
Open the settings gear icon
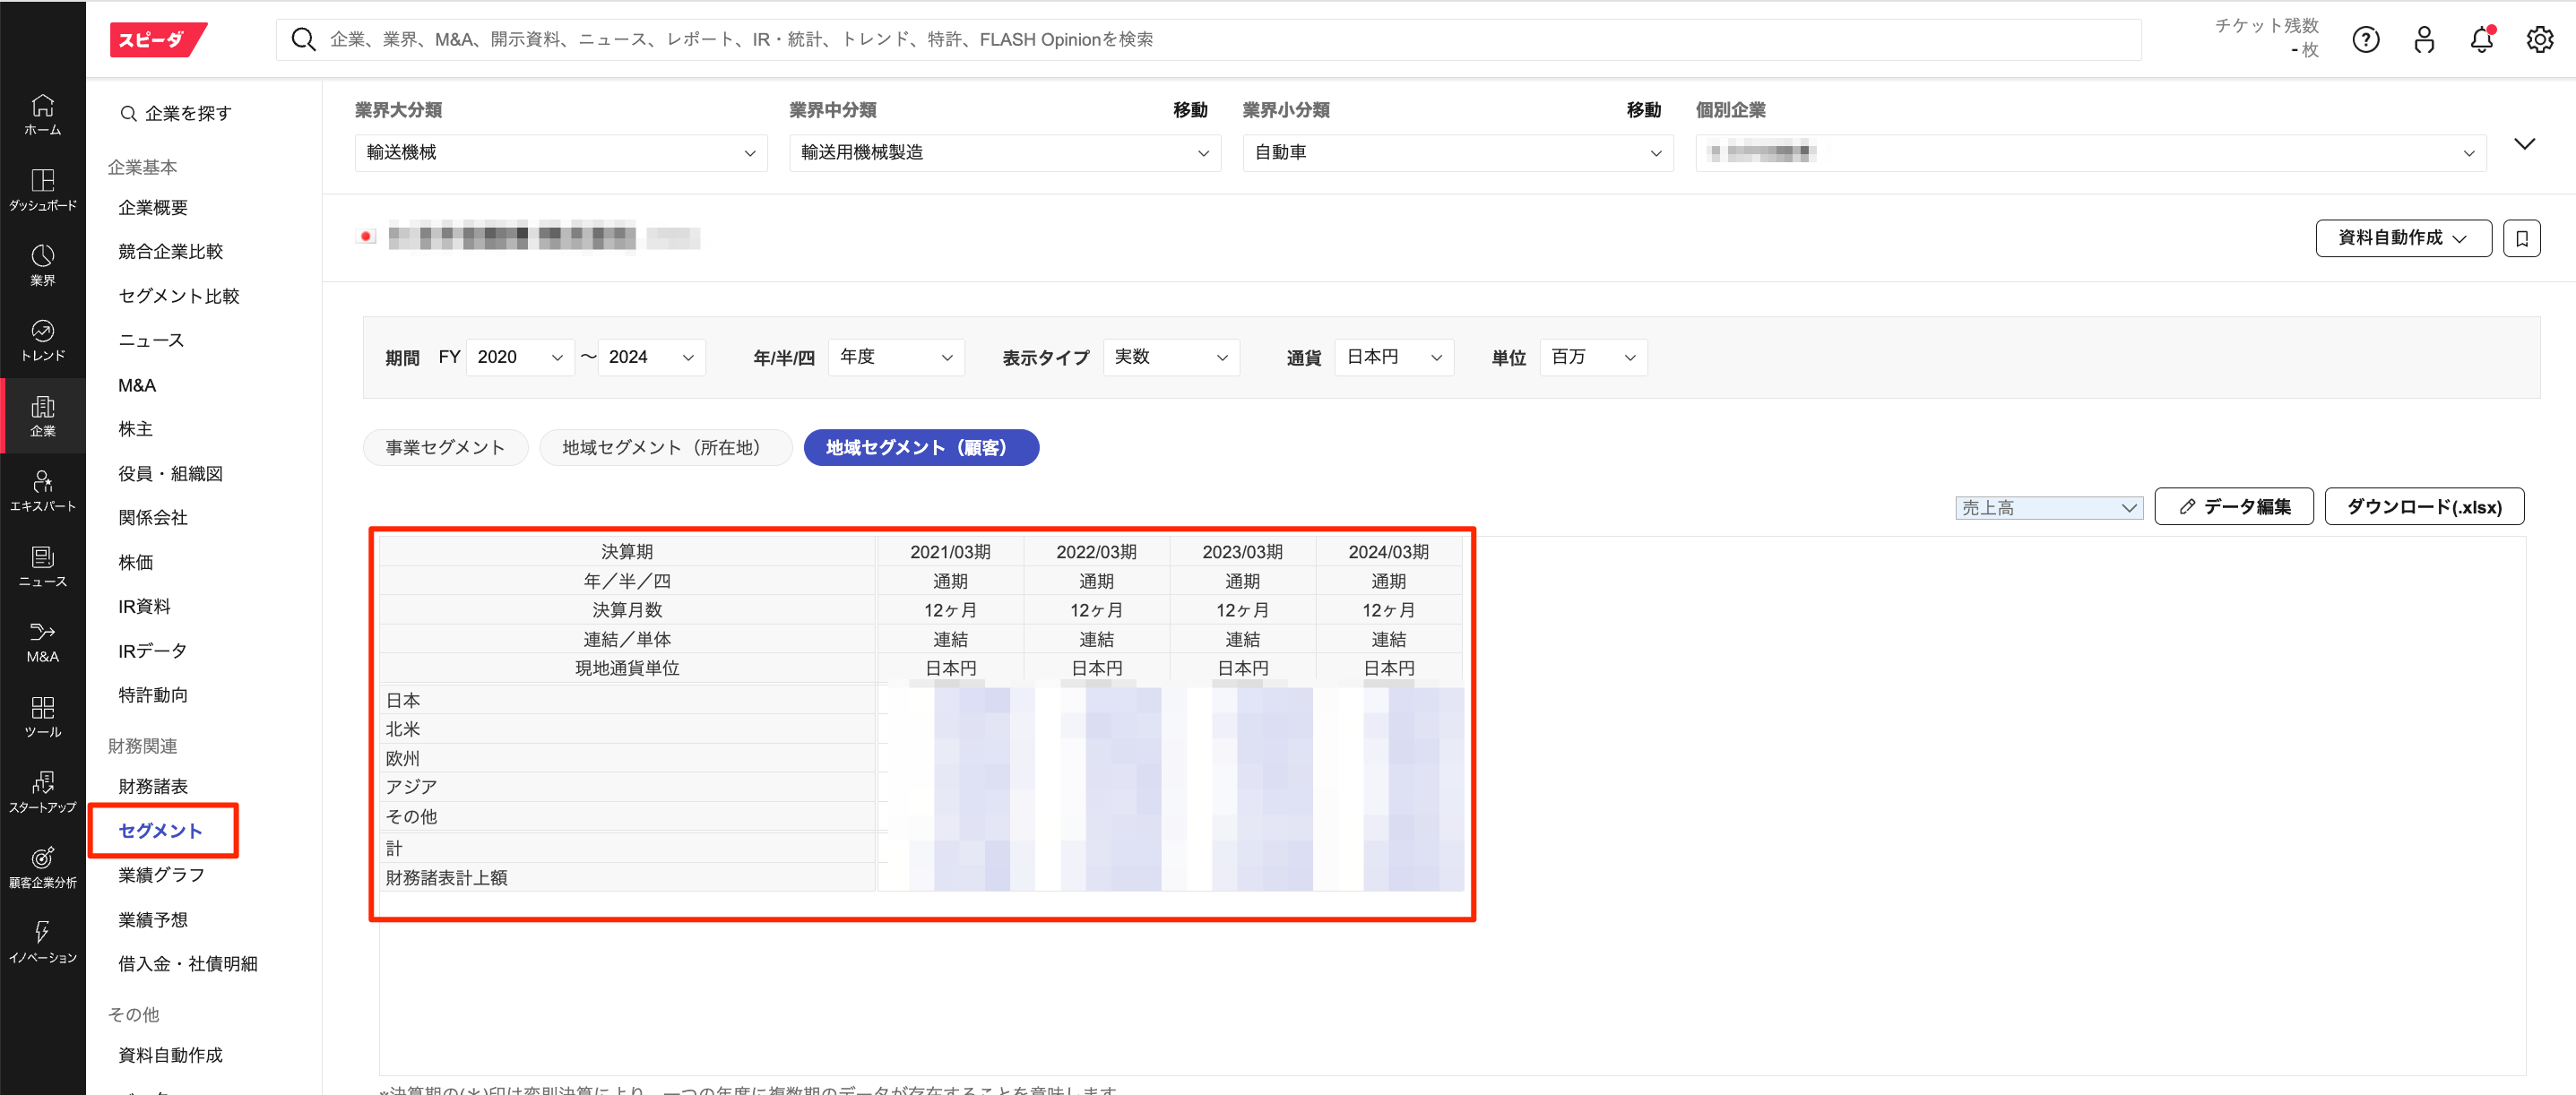click(2539, 40)
